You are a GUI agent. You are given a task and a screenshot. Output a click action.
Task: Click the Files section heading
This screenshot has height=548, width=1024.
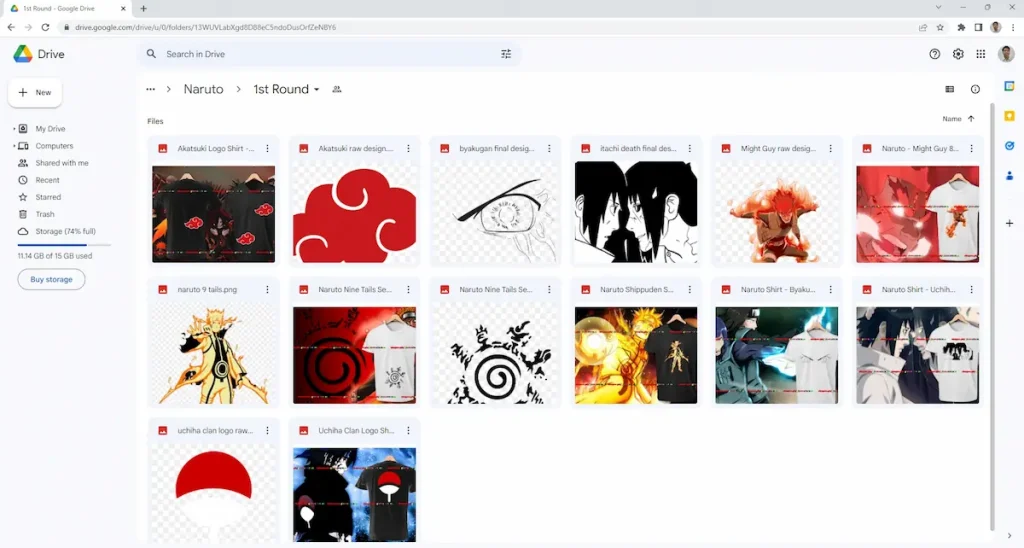point(155,121)
